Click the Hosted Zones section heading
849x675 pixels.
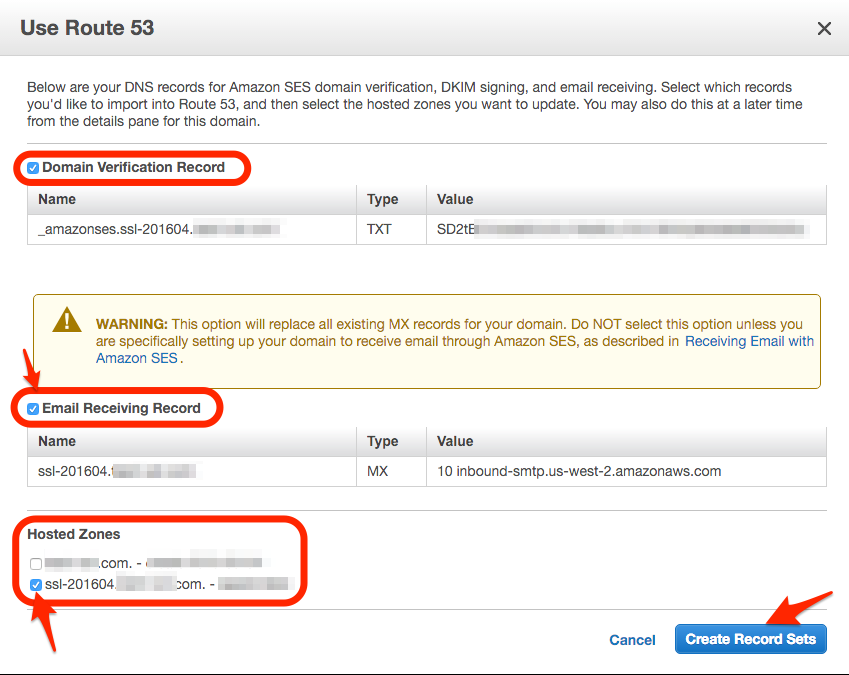(74, 535)
